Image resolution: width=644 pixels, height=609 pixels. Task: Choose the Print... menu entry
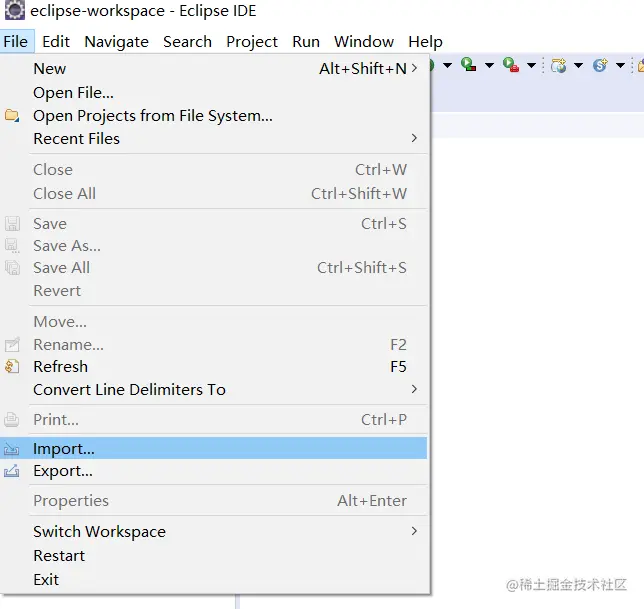coord(214,419)
